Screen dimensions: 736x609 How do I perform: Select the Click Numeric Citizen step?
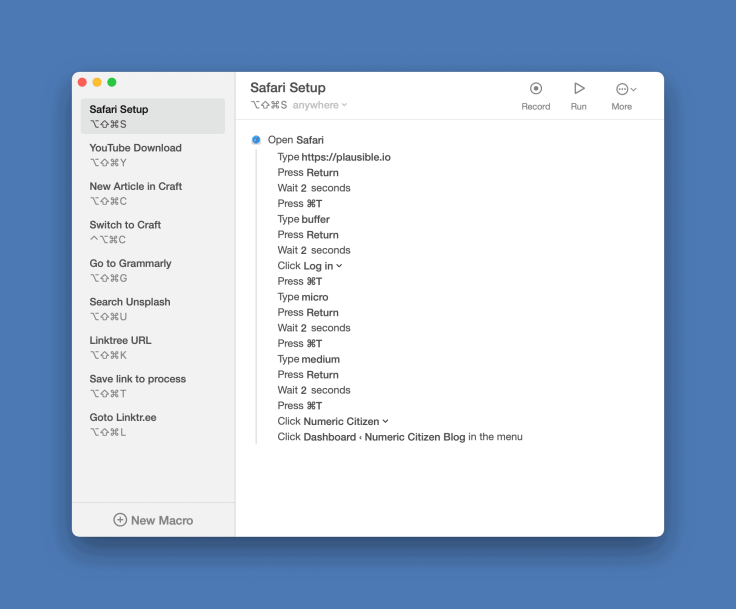[x=333, y=421]
